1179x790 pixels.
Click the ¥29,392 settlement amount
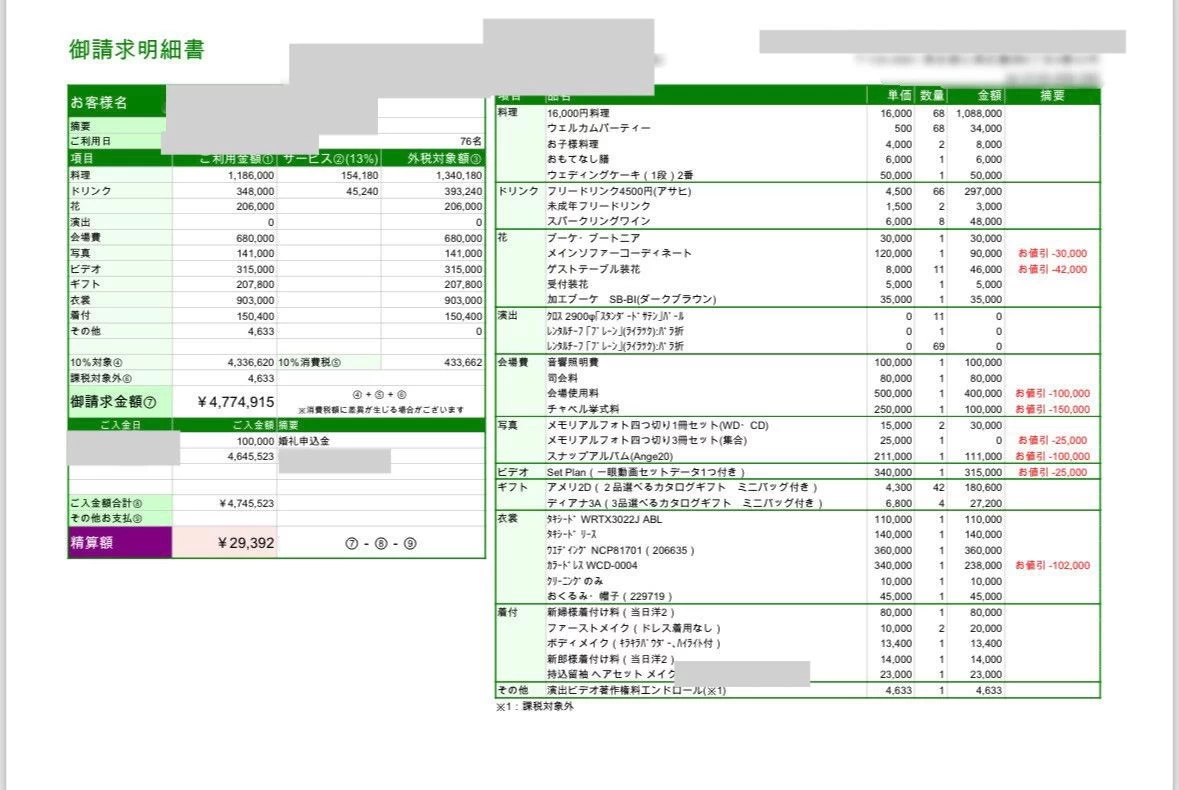pyautogui.click(x=245, y=543)
